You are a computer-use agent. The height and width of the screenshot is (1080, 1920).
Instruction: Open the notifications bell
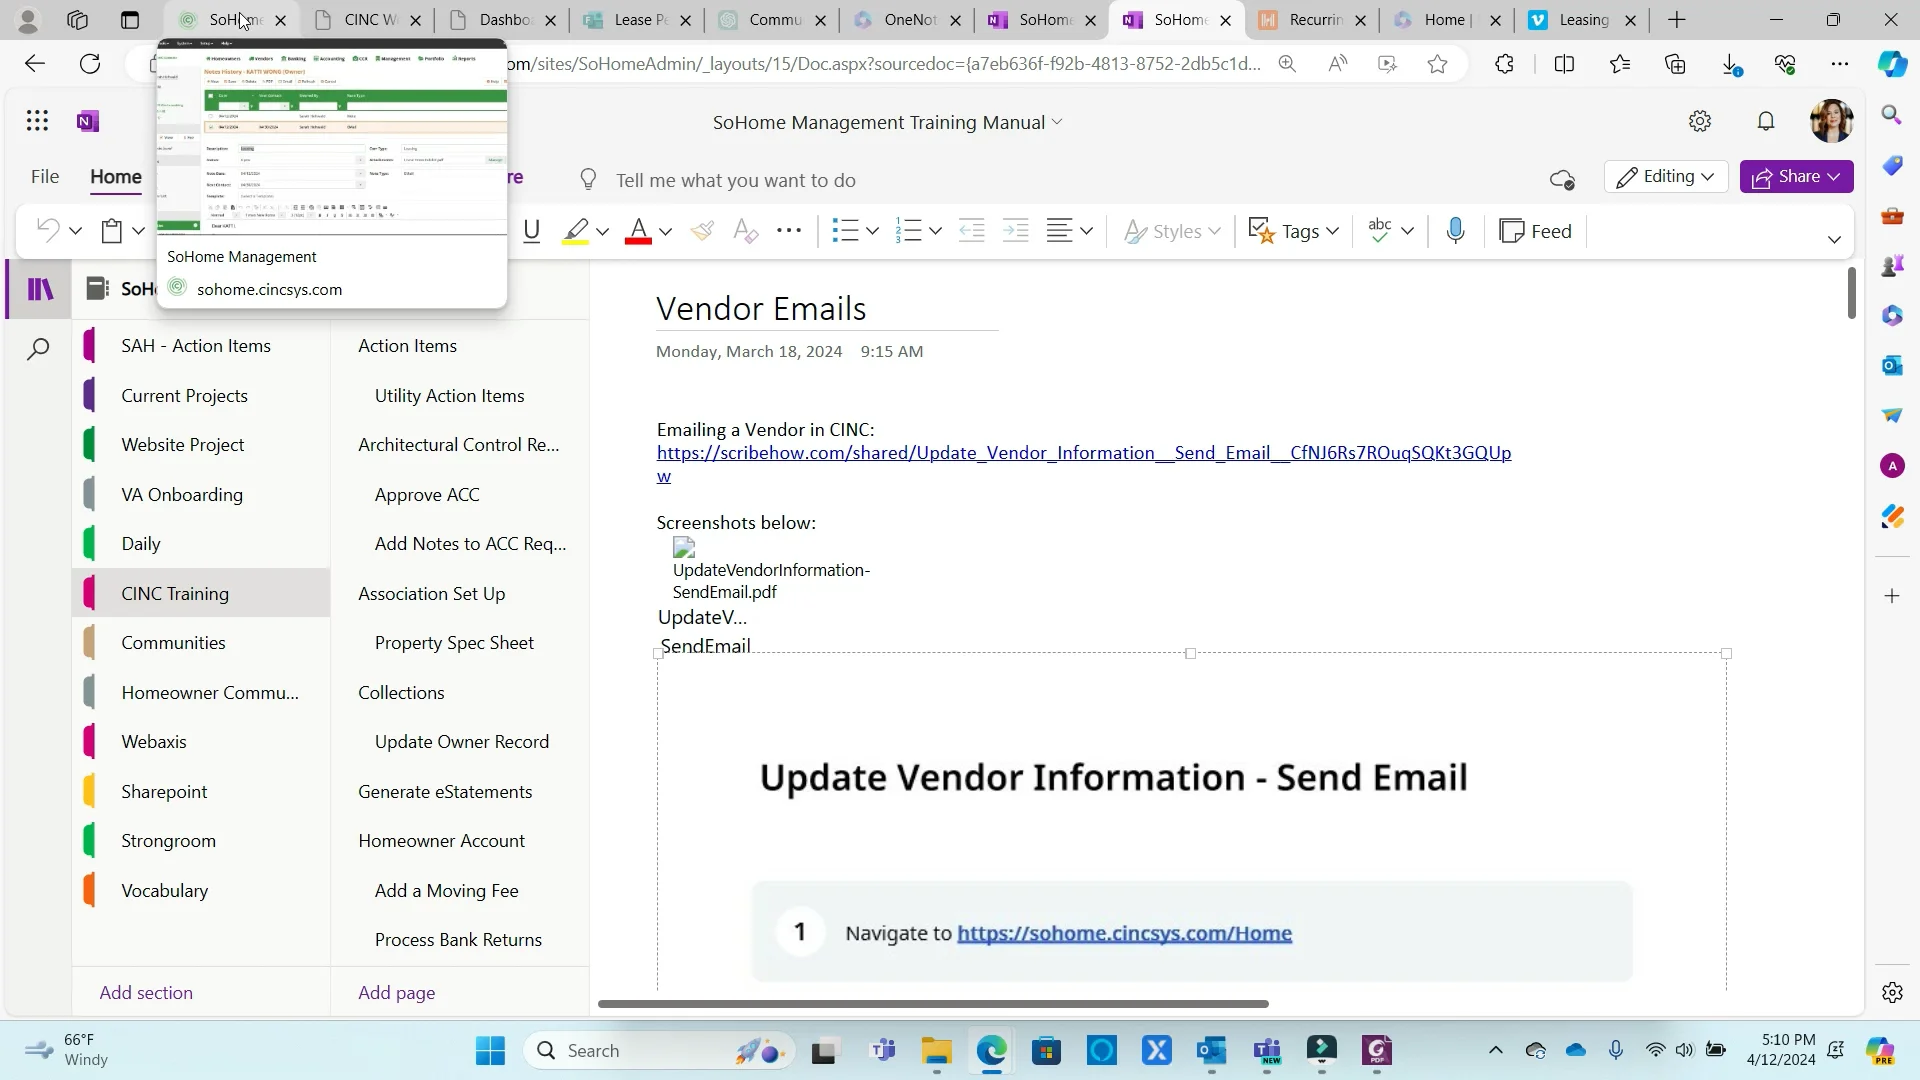point(1765,120)
